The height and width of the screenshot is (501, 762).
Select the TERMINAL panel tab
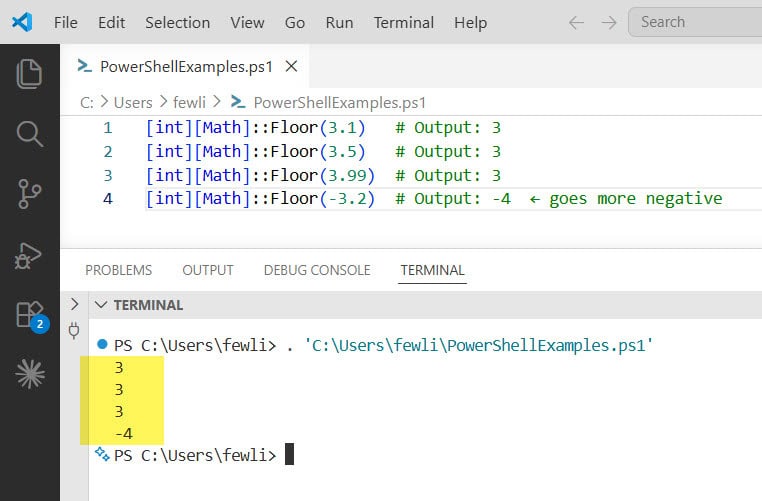pyautogui.click(x=432, y=270)
